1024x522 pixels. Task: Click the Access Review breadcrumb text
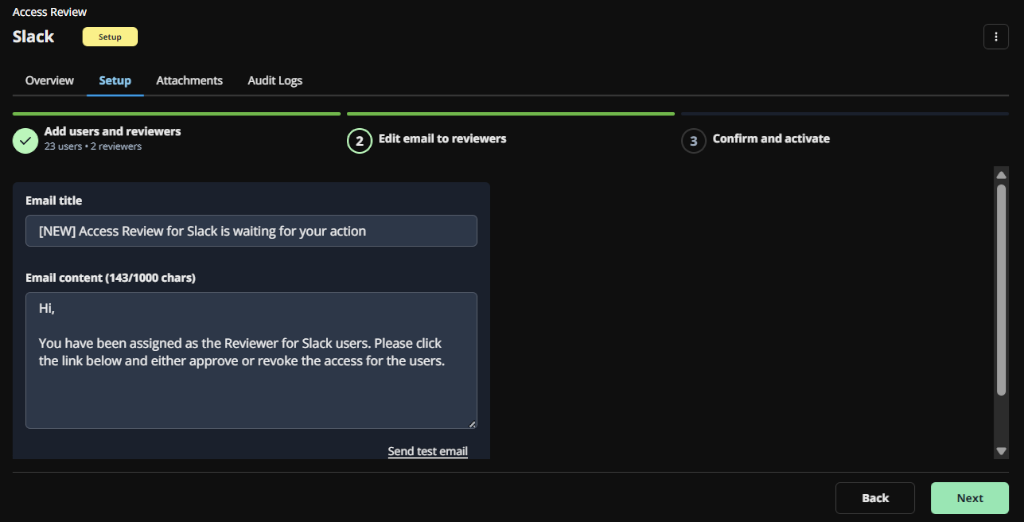coord(50,12)
